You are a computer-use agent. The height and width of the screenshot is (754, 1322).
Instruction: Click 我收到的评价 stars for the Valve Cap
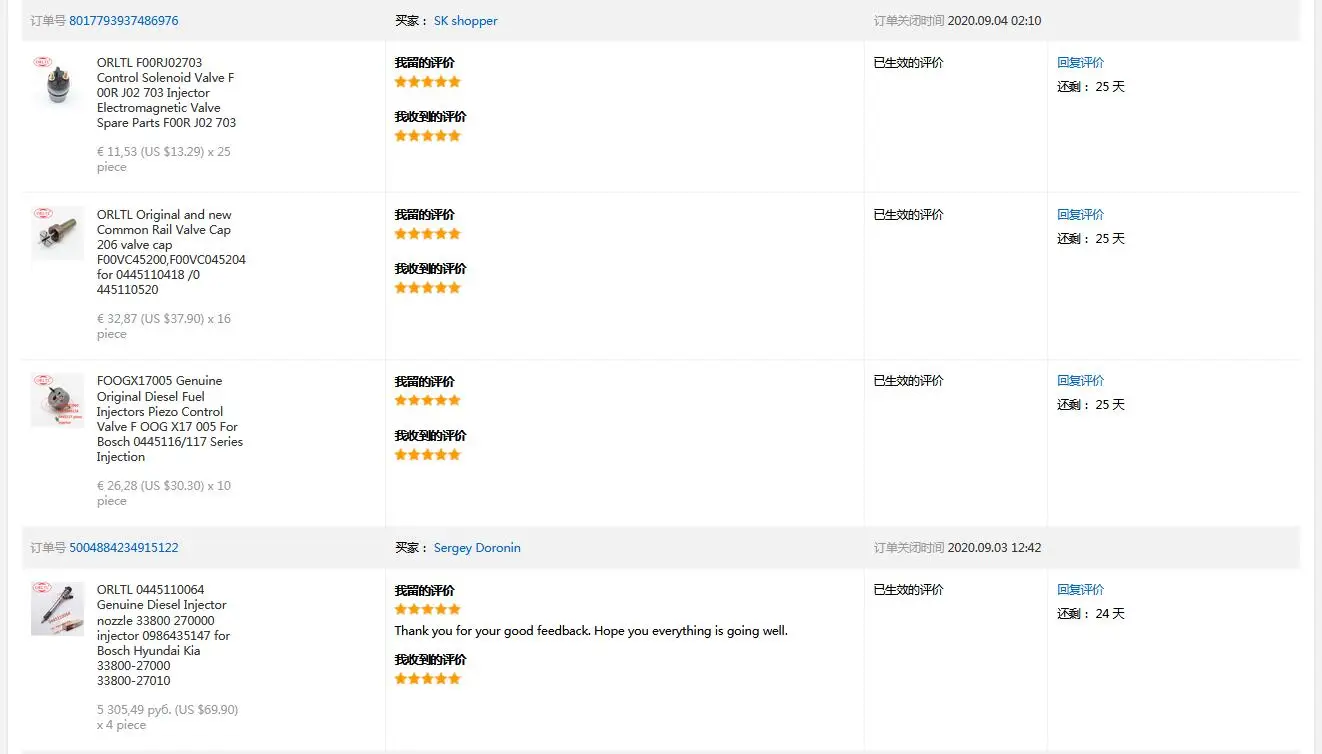point(427,288)
